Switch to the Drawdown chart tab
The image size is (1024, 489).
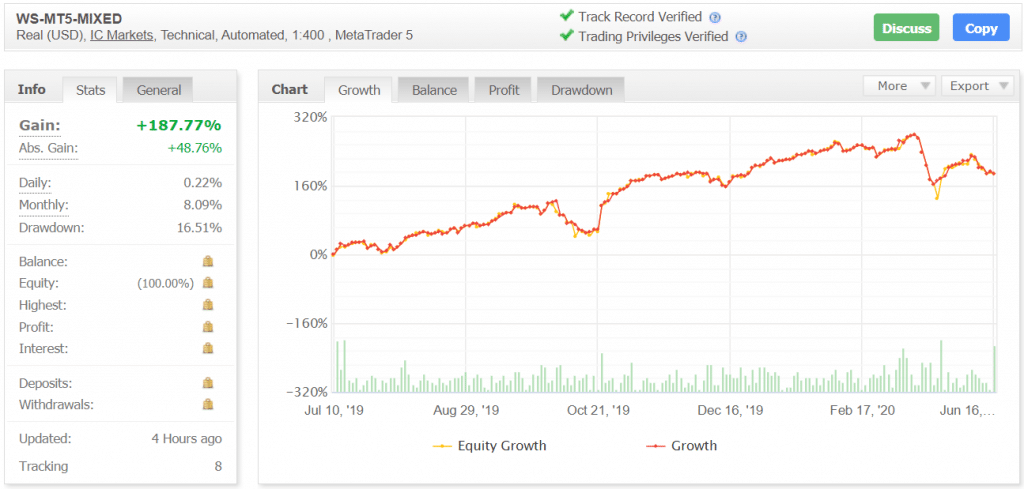point(581,90)
